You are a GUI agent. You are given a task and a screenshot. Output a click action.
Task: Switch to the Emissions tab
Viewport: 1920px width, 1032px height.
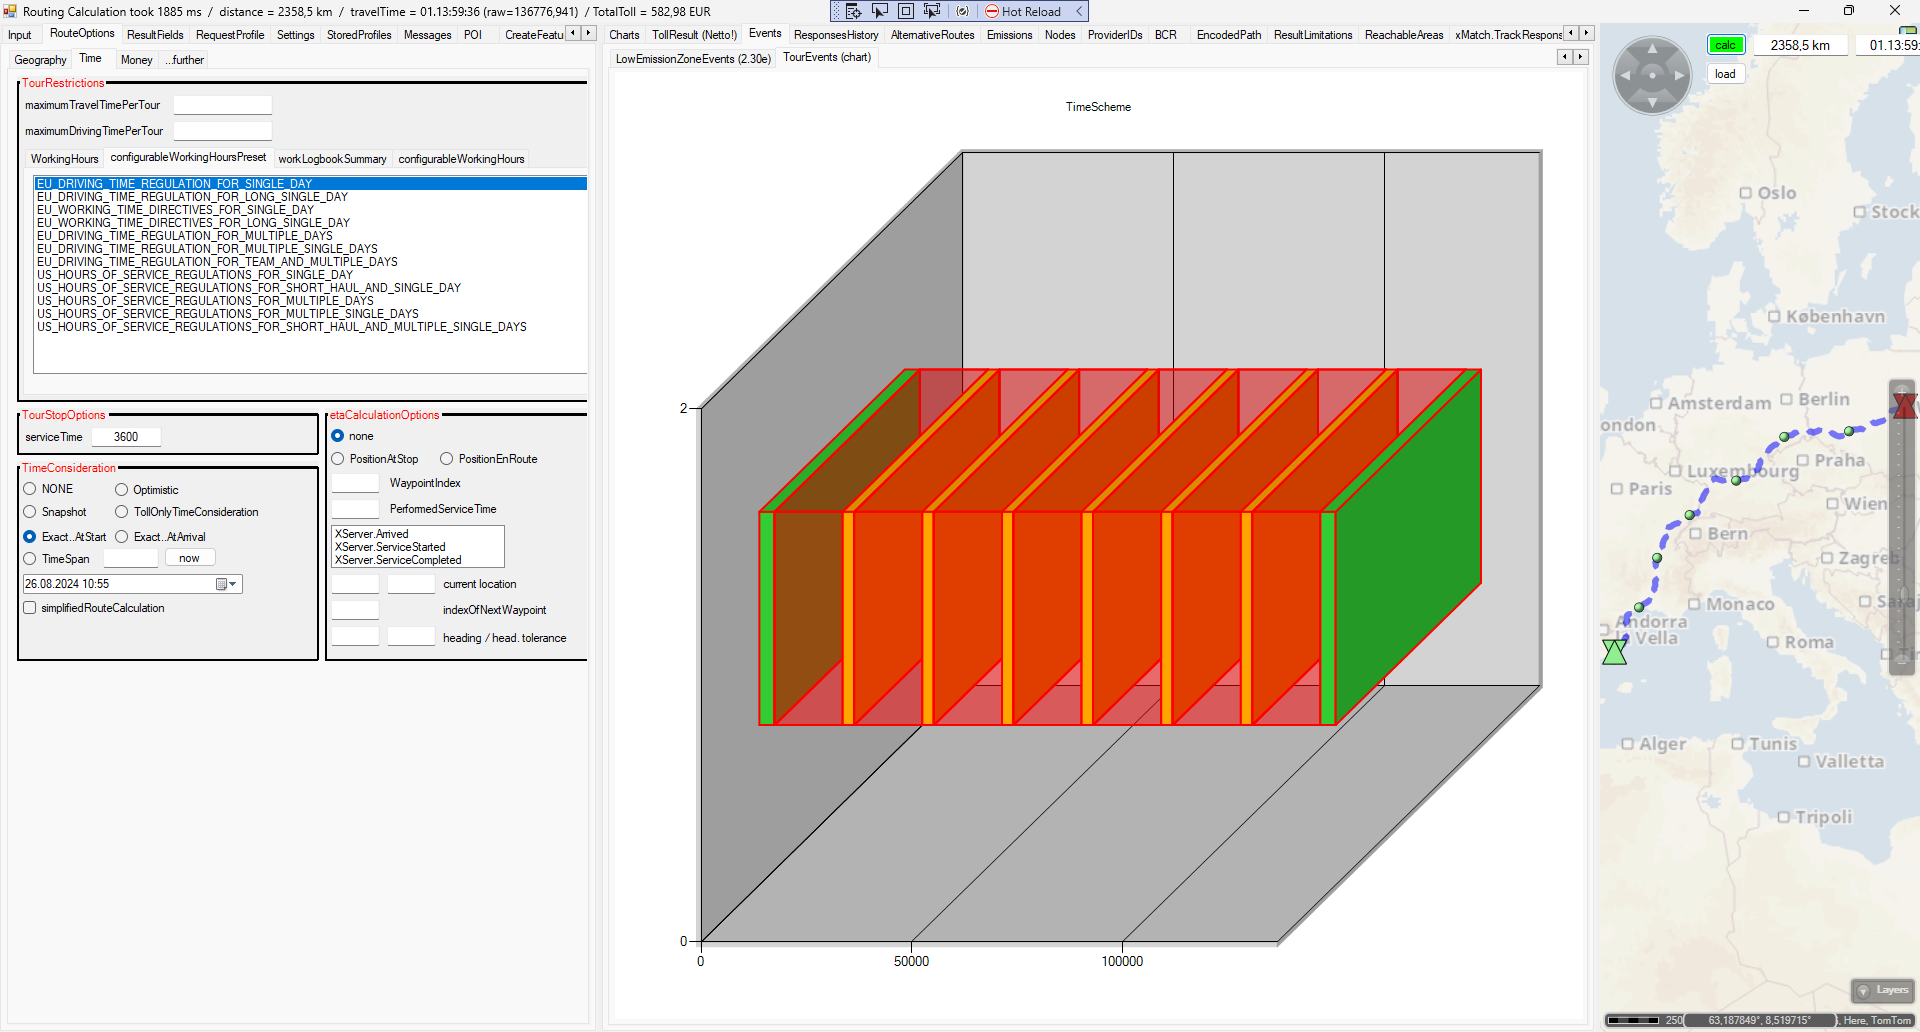point(1009,35)
